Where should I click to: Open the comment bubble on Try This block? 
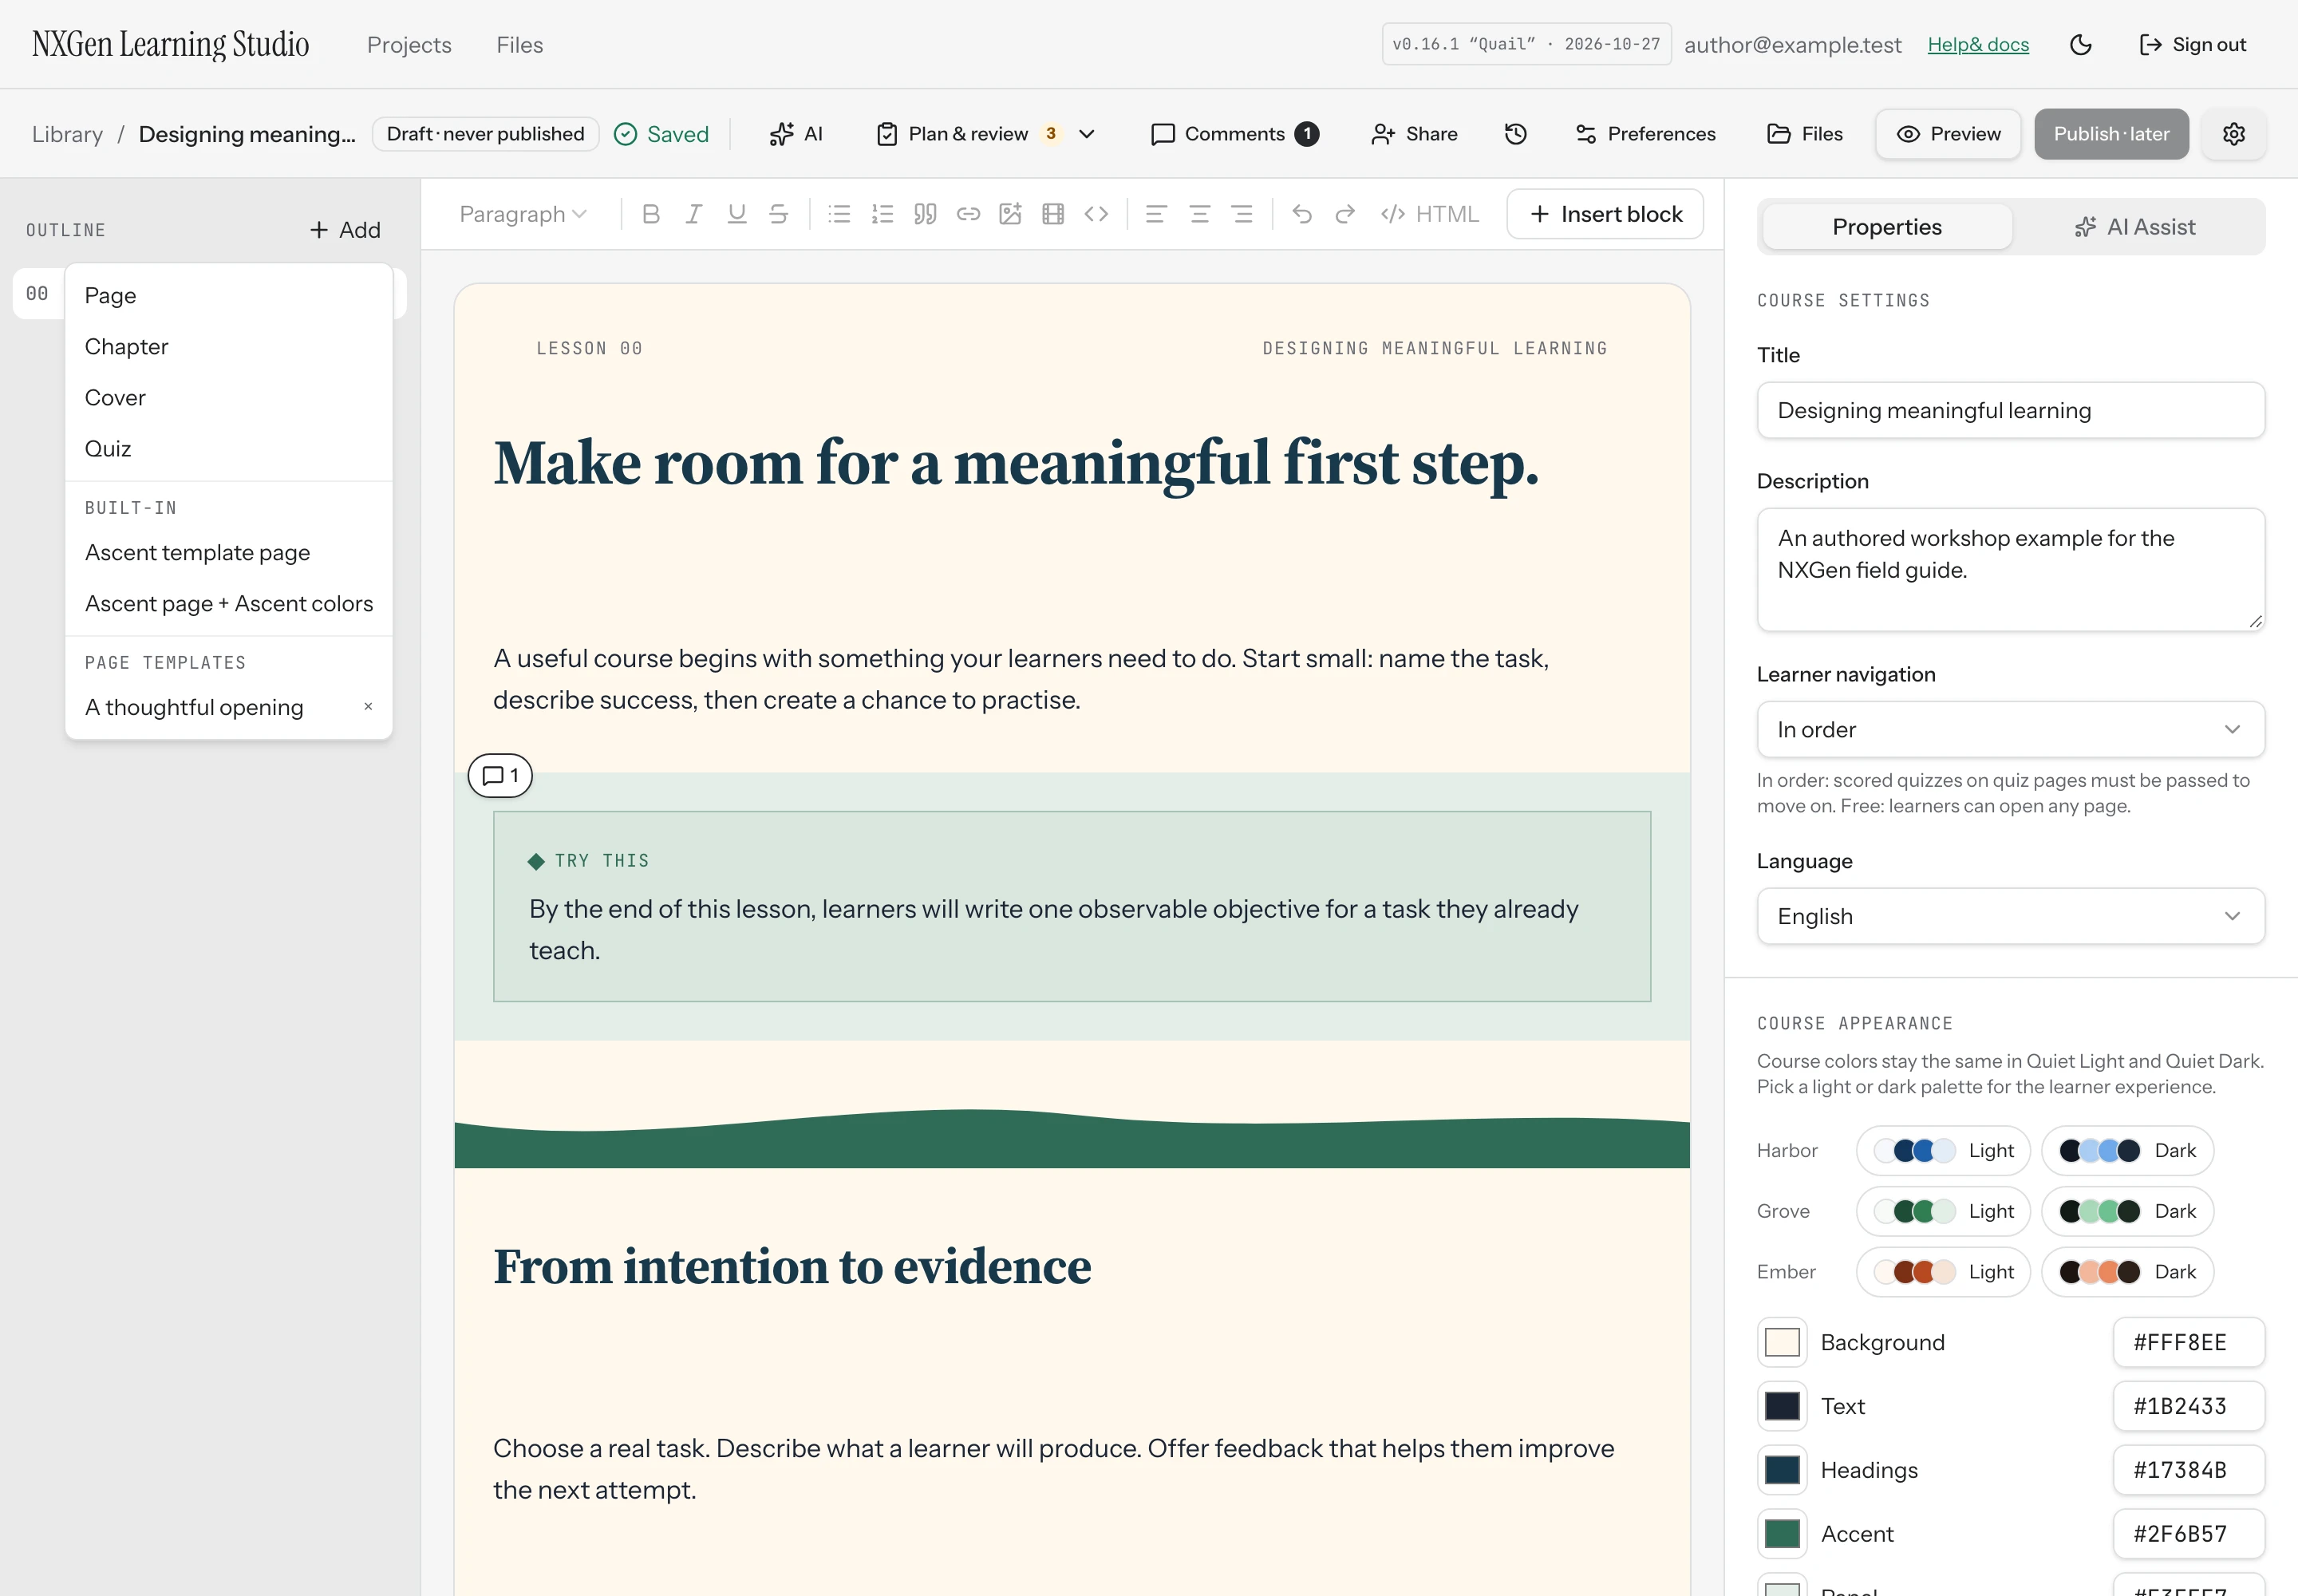coord(500,775)
